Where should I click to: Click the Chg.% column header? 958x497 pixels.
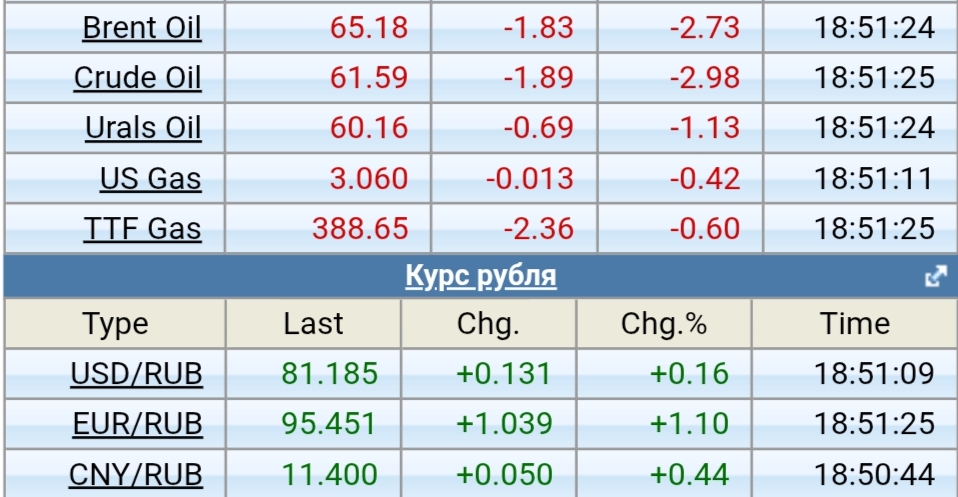664,323
